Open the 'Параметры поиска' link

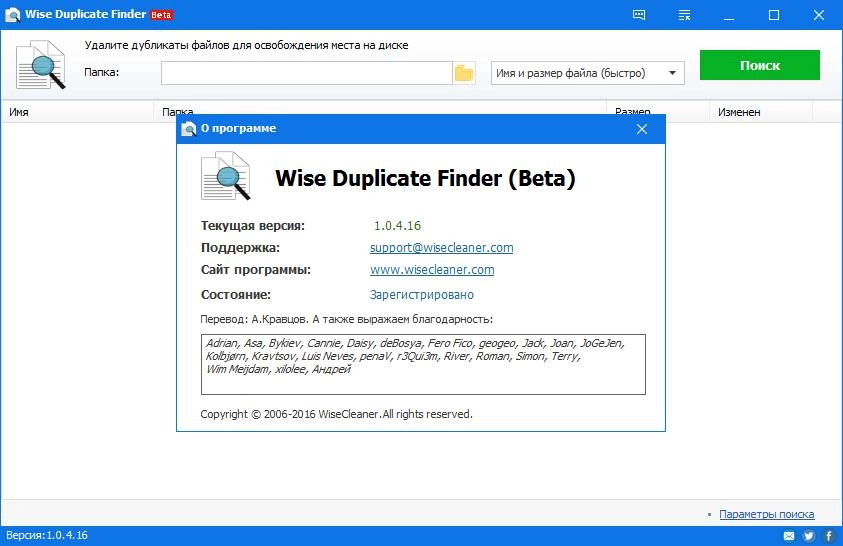767,514
